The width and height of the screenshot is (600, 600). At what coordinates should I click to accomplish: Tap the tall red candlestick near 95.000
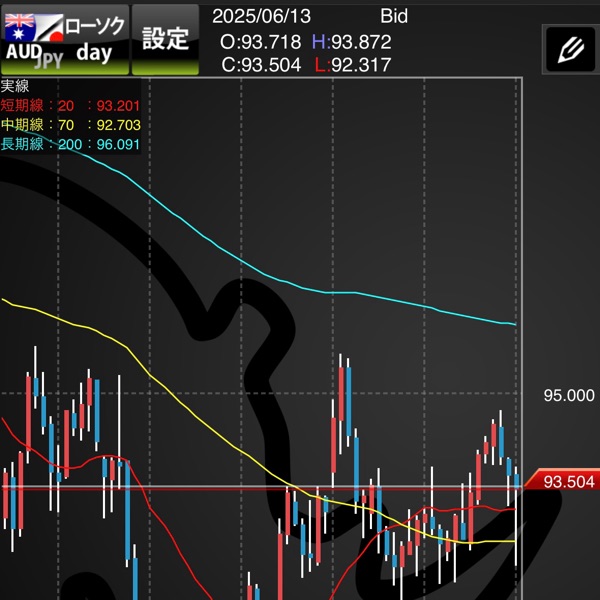click(x=341, y=394)
